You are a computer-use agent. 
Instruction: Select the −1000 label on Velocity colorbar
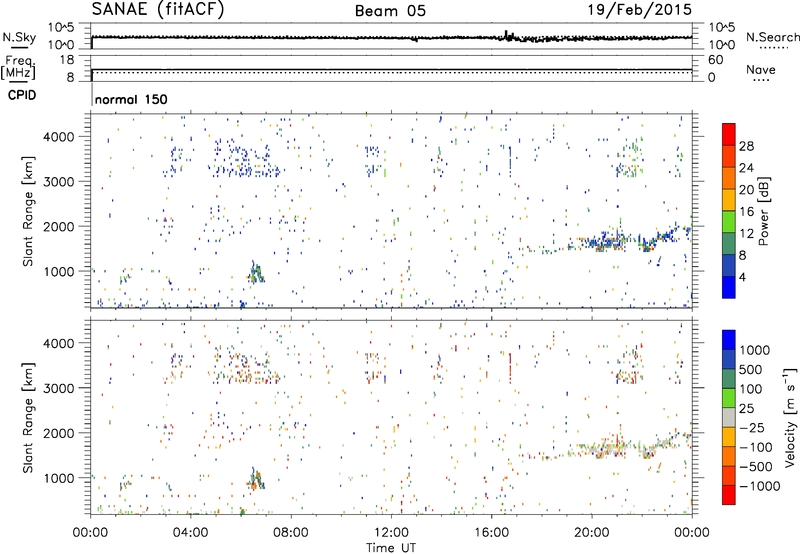[x=760, y=486]
